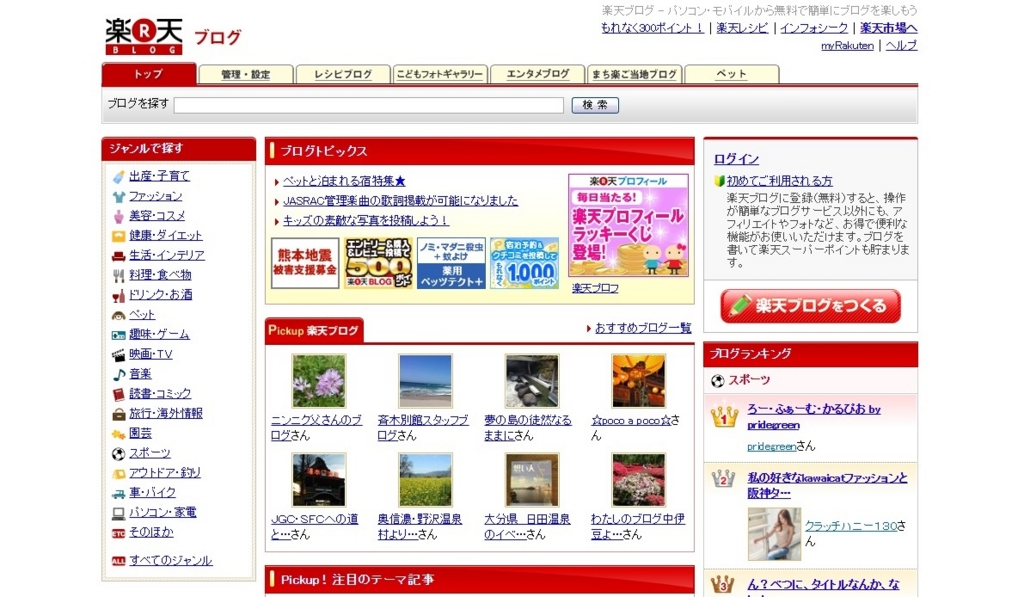Open JASRAC管理楽曲 lyrics topic link

coord(400,201)
